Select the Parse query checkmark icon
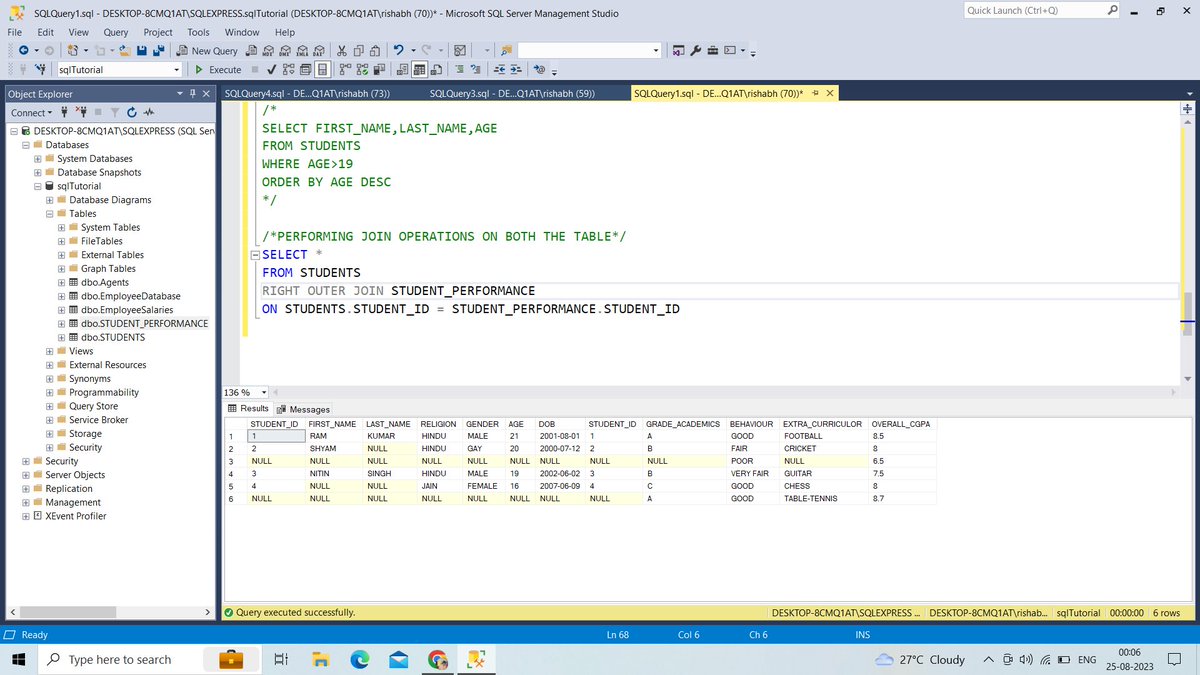This screenshot has height=675, width=1200. tap(271, 70)
